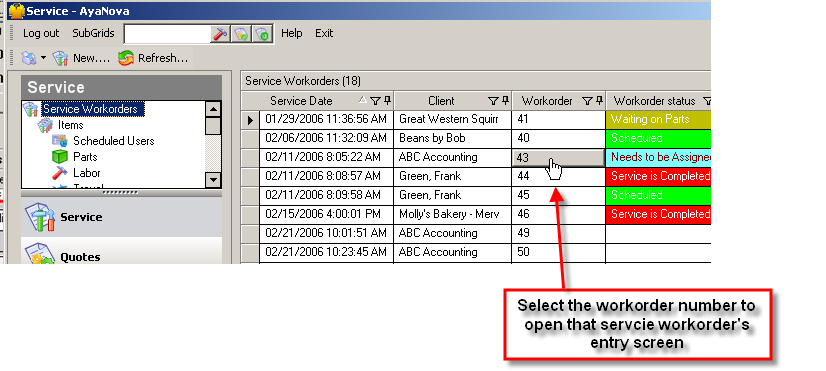Pin the Service Date column

pos(388,100)
